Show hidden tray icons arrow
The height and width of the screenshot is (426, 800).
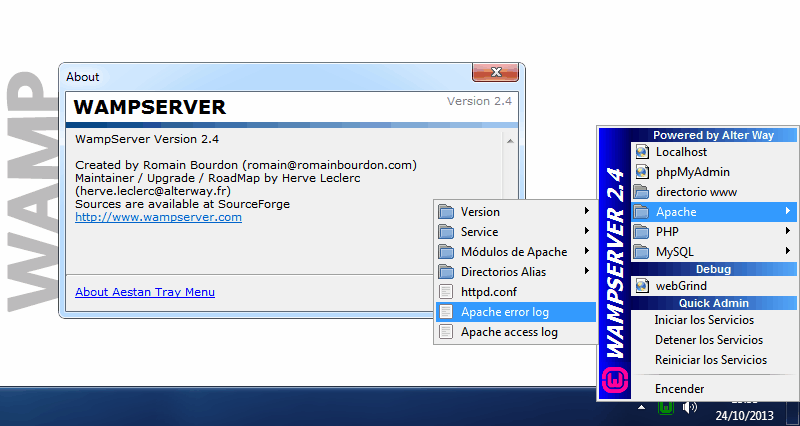point(642,407)
